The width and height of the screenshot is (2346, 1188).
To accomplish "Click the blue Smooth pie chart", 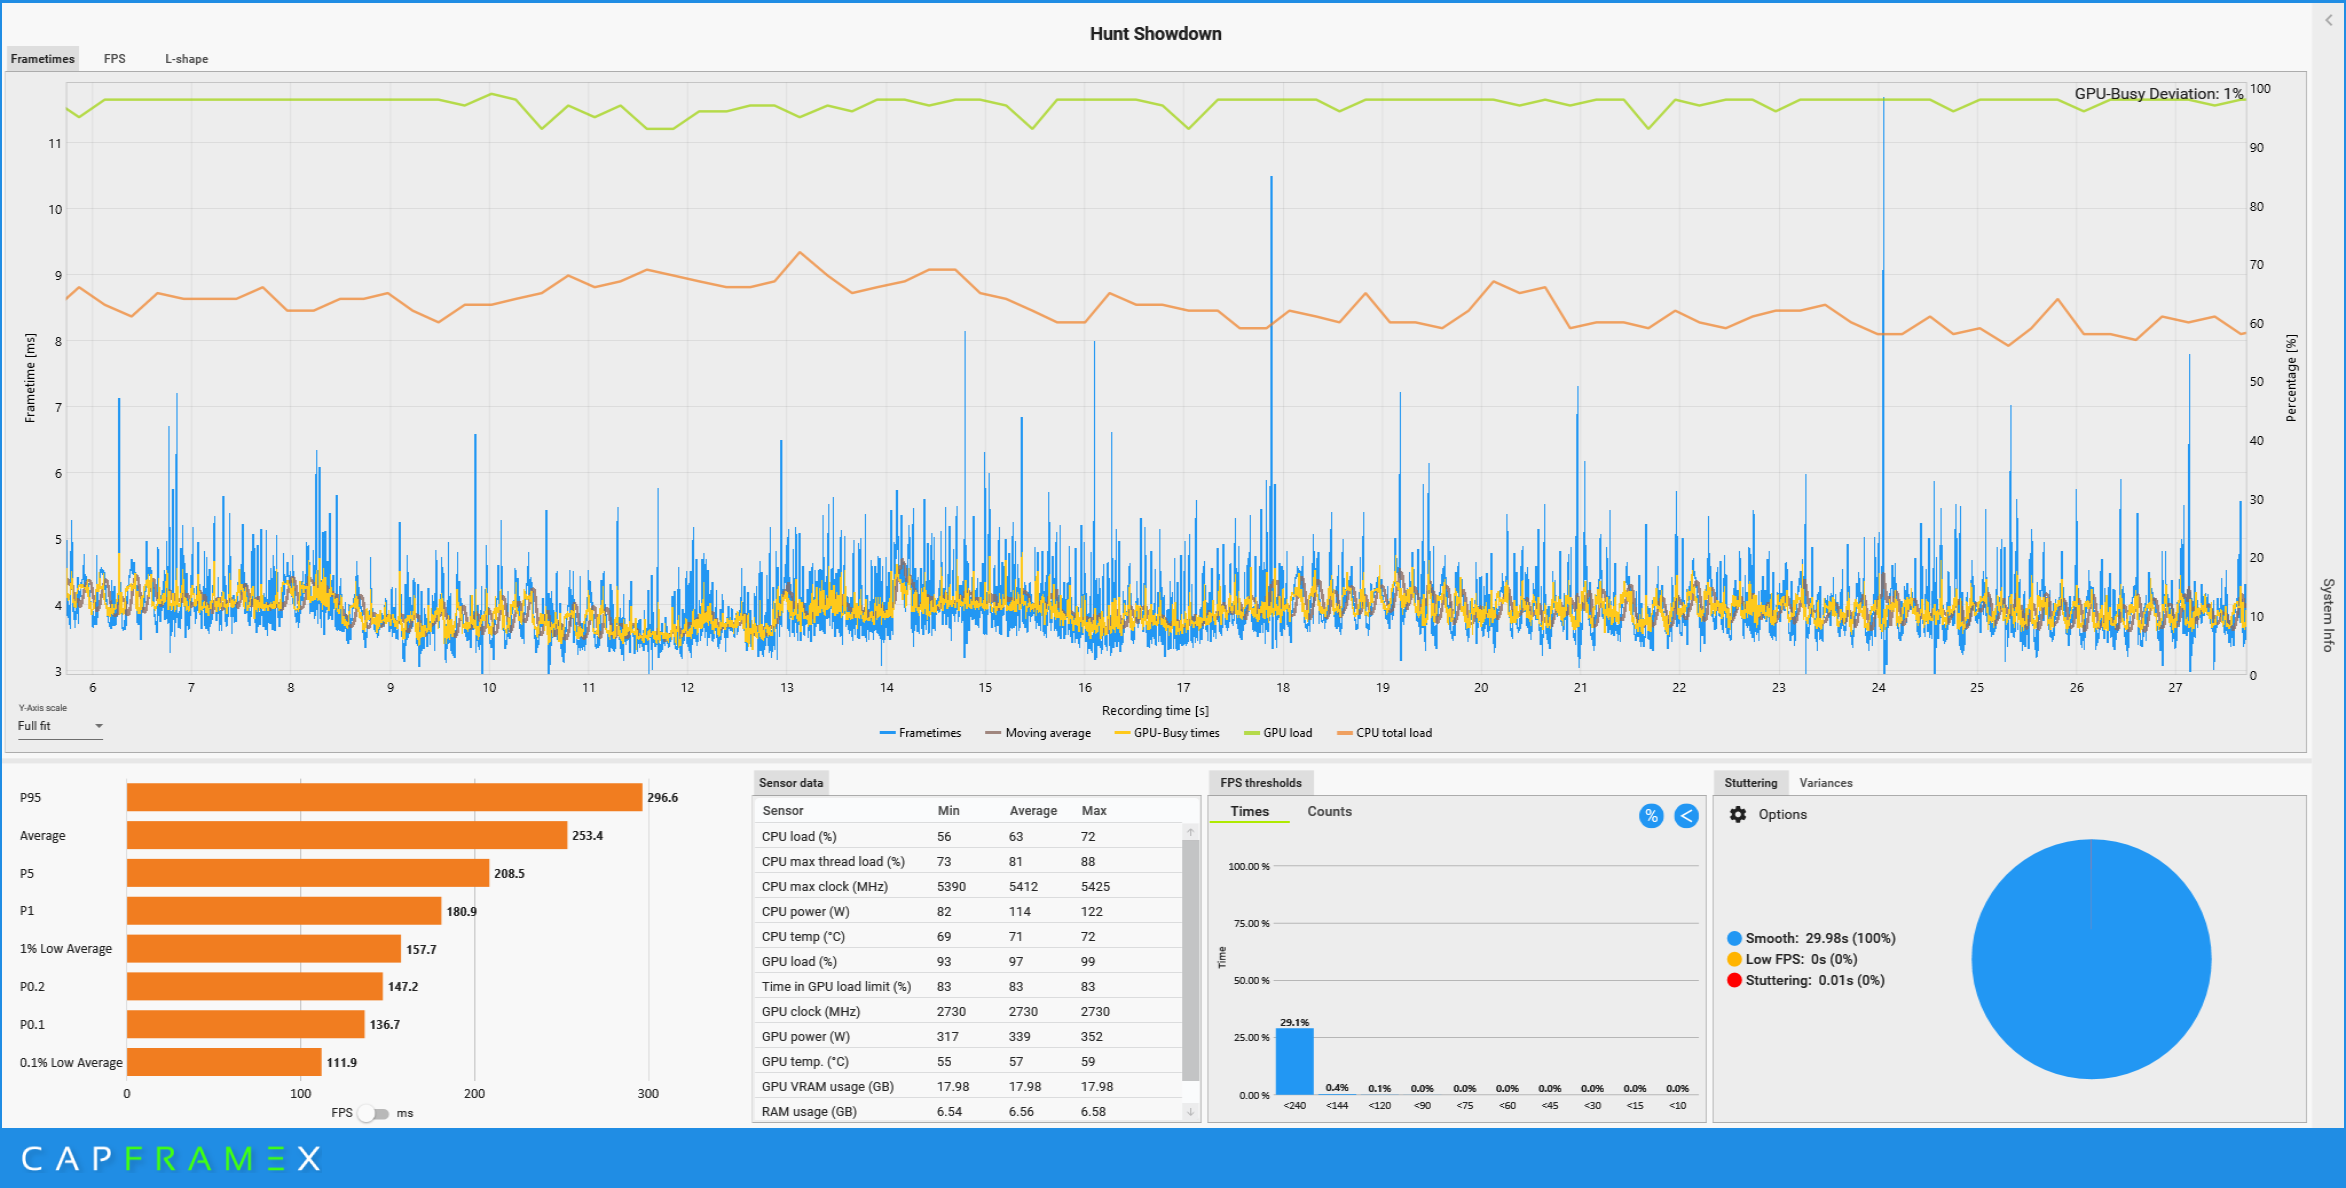I will pos(2090,960).
